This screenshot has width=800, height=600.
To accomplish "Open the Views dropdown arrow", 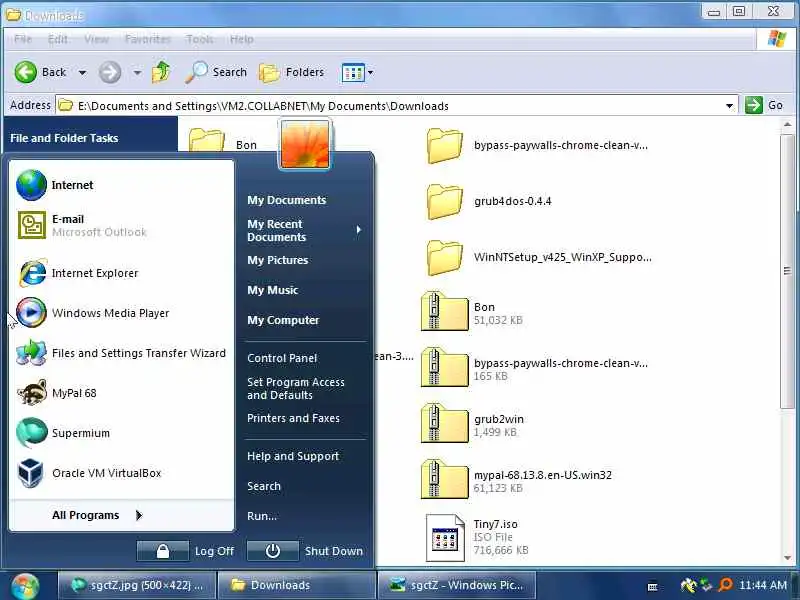I will 370,72.
